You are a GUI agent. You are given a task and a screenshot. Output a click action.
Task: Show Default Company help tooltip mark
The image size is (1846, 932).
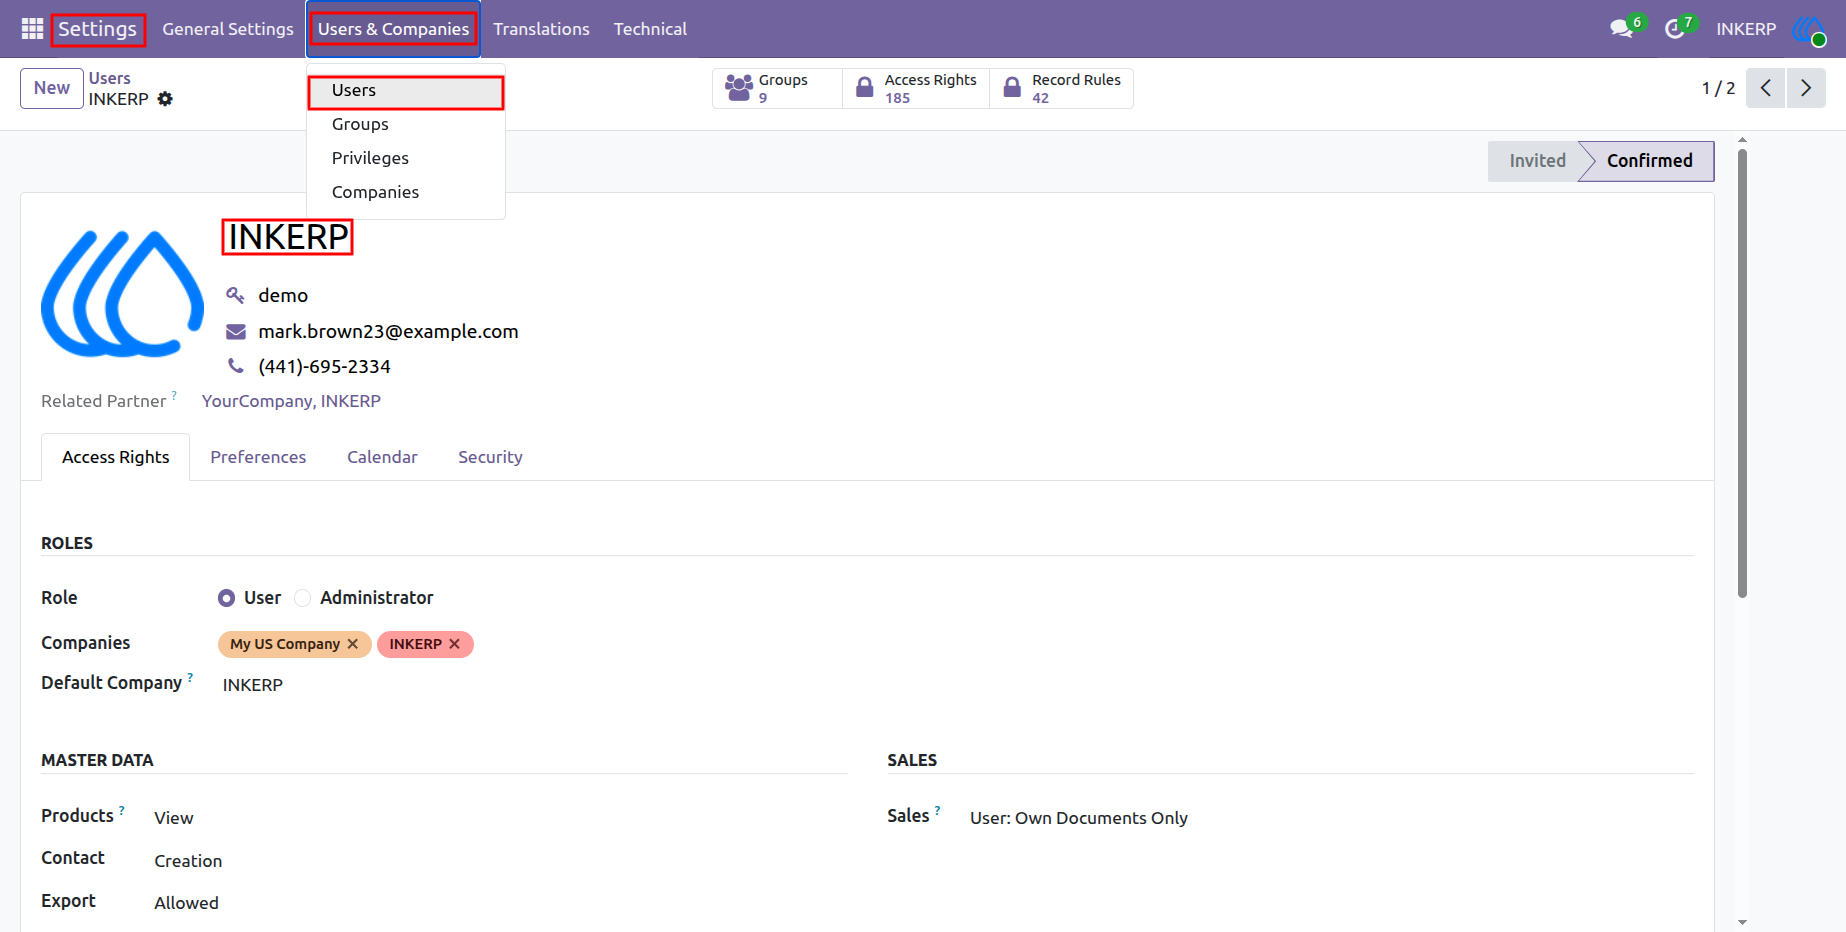pyautogui.click(x=190, y=677)
